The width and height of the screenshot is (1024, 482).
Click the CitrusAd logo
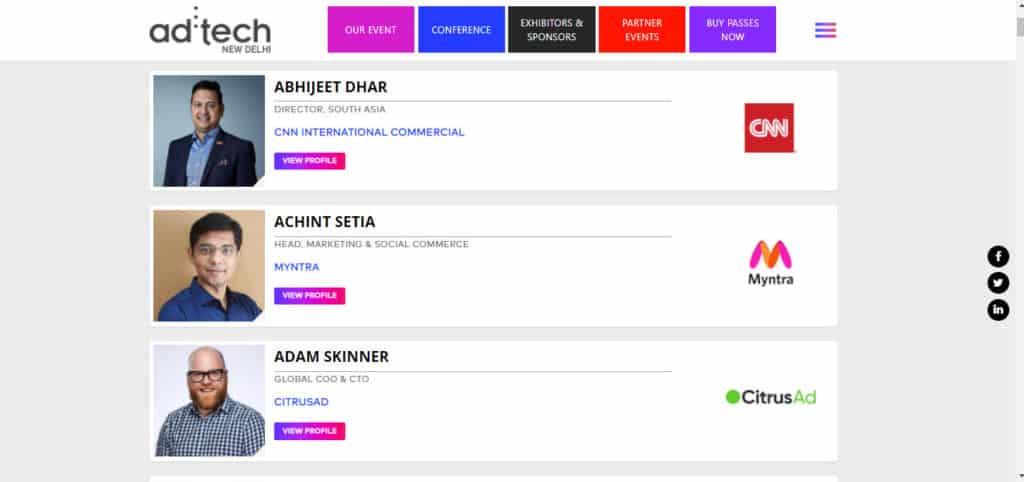pyautogui.click(x=771, y=396)
